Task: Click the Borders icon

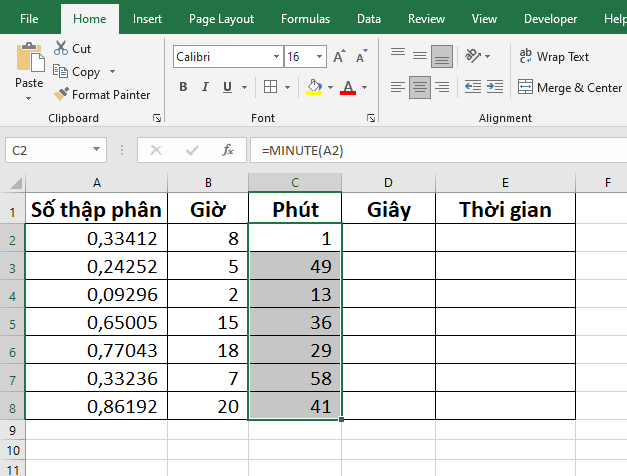Action: [269, 87]
